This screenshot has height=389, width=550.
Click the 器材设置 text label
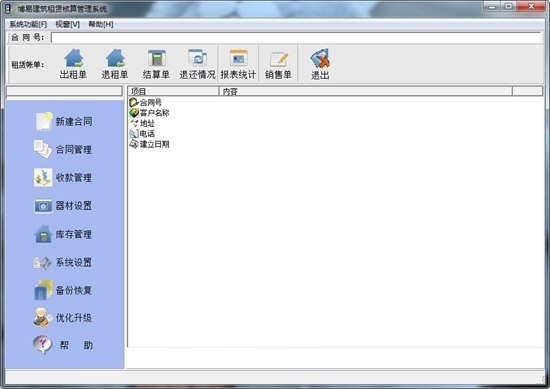coord(74,206)
